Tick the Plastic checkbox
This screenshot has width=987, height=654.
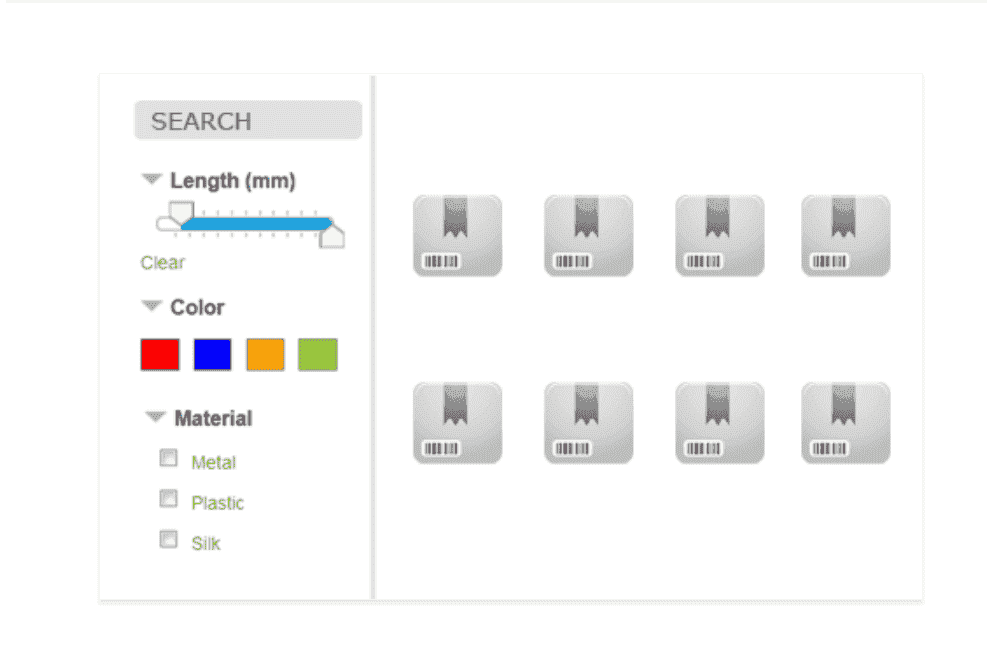(x=168, y=499)
